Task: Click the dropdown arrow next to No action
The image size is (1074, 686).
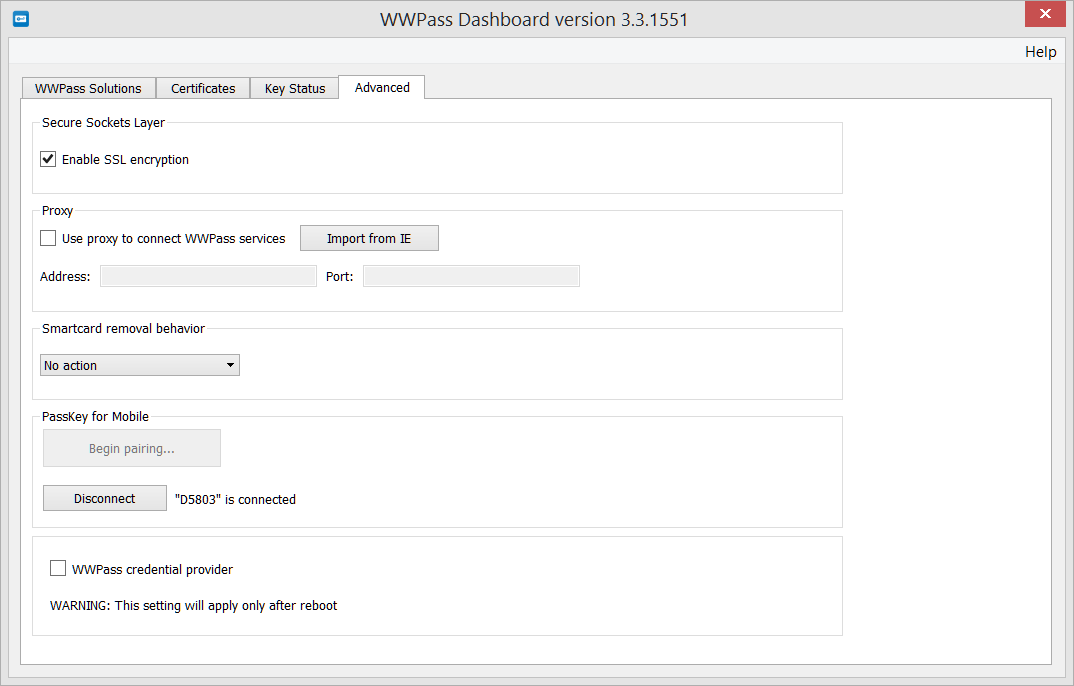Action: point(230,365)
